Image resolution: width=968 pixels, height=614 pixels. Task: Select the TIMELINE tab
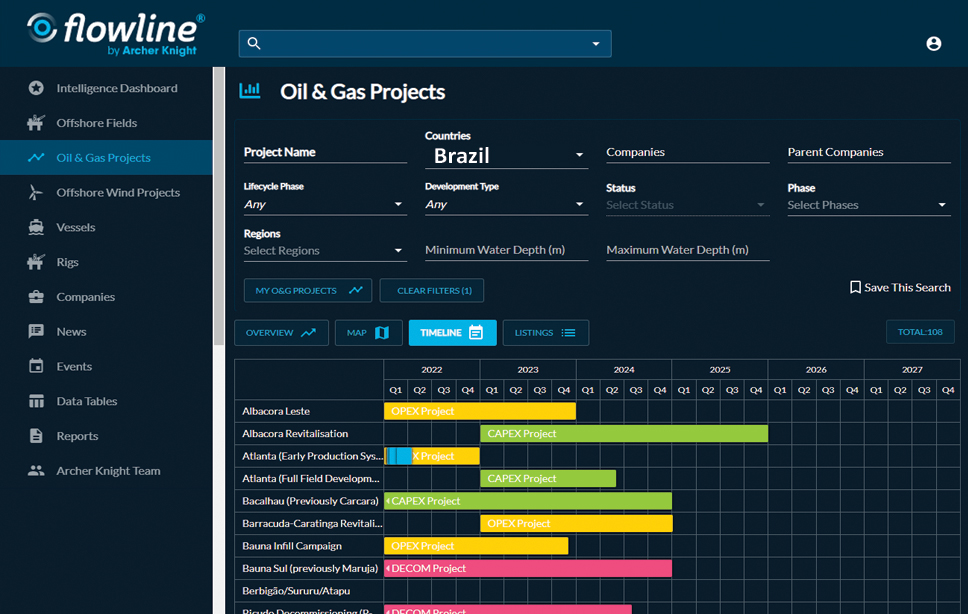453,333
